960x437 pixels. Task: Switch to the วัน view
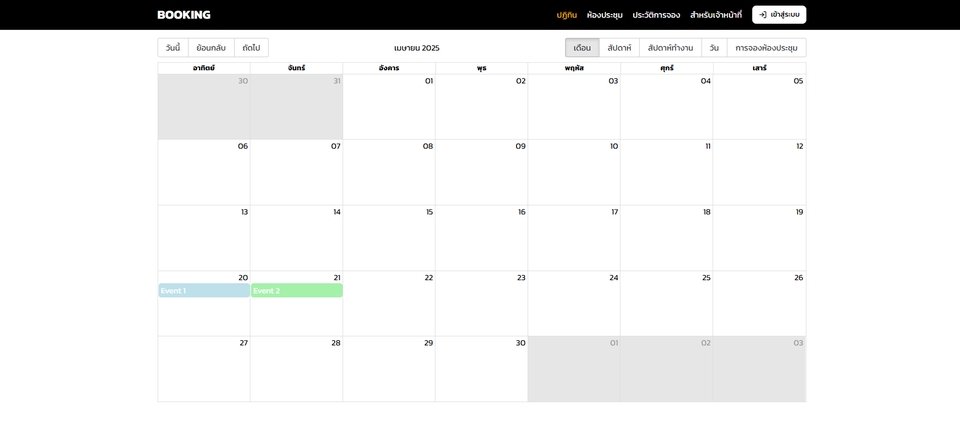coord(714,48)
